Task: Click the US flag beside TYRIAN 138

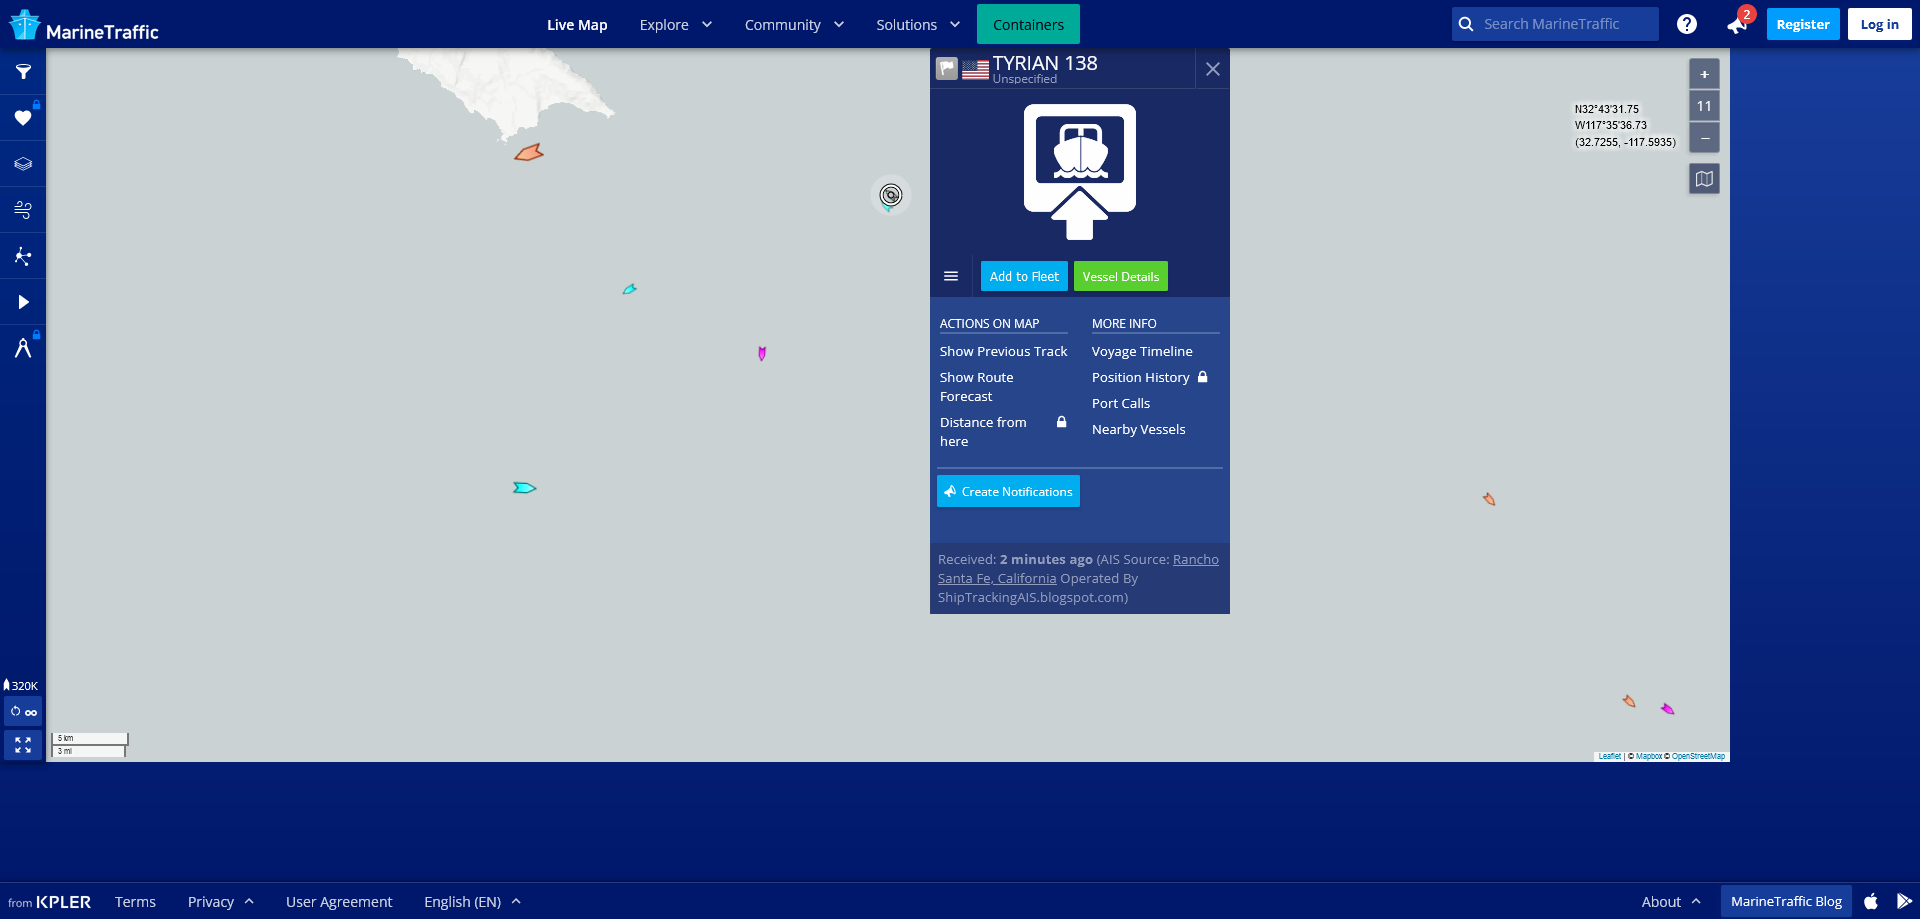Action: click(x=975, y=69)
